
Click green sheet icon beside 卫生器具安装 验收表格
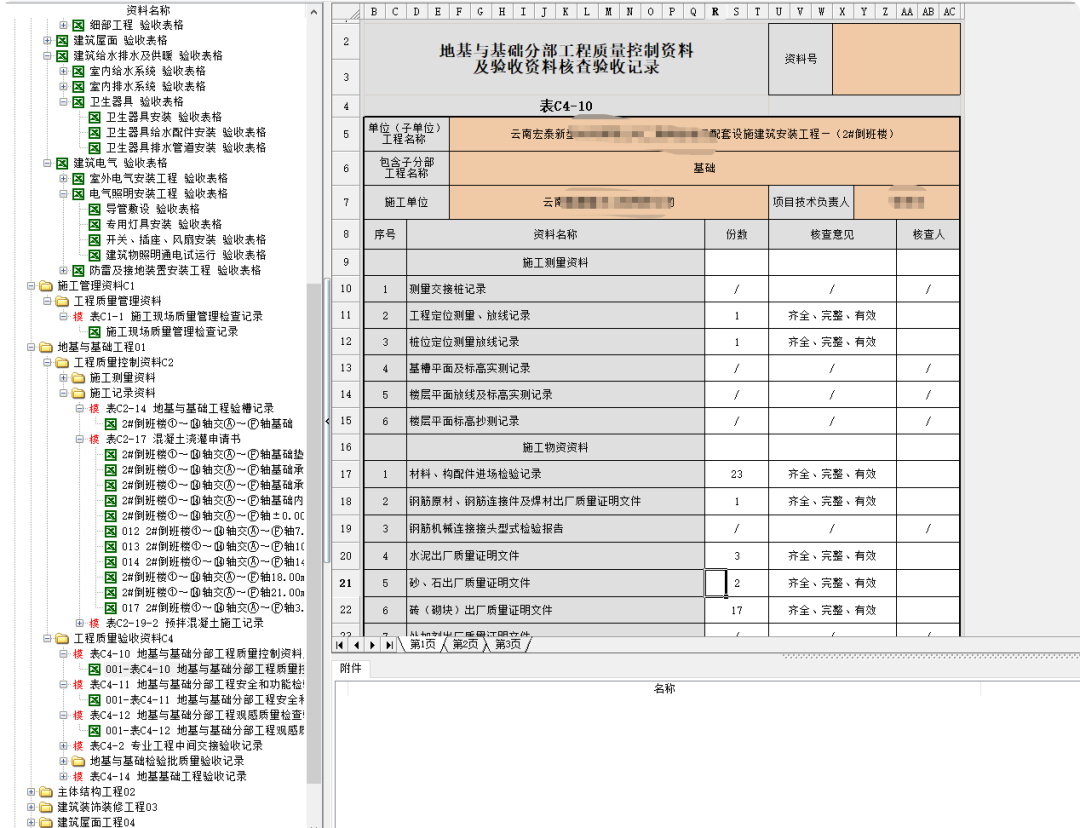click(94, 117)
